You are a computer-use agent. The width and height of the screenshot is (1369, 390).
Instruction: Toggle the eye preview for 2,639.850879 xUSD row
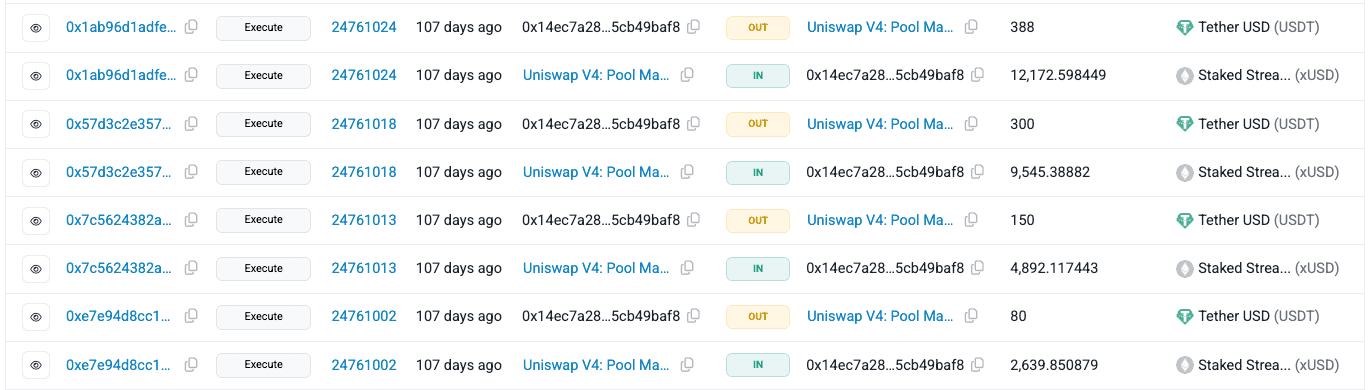pyautogui.click(x=36, y=365)
